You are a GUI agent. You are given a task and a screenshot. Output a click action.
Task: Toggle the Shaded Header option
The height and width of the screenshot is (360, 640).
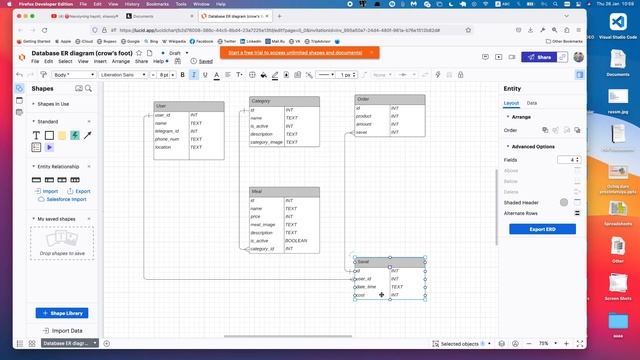[577, 202]
